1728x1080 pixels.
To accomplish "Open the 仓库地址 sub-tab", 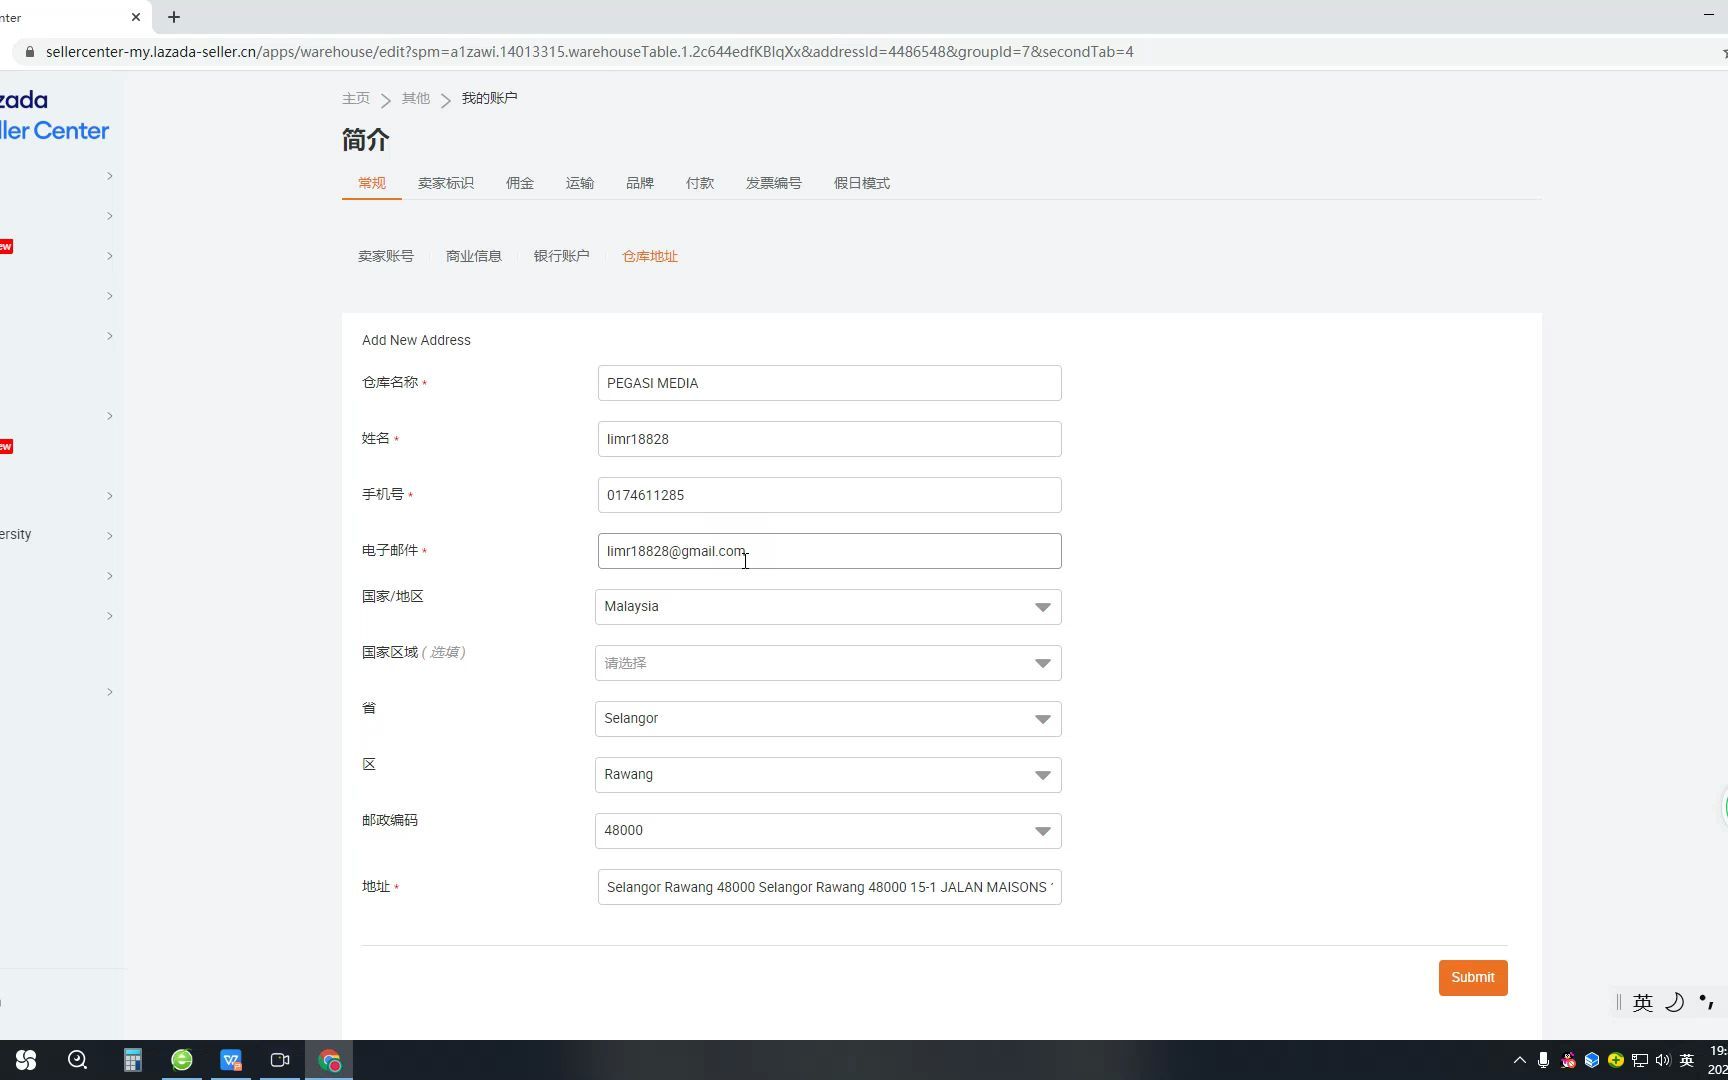I will [650, 257].
